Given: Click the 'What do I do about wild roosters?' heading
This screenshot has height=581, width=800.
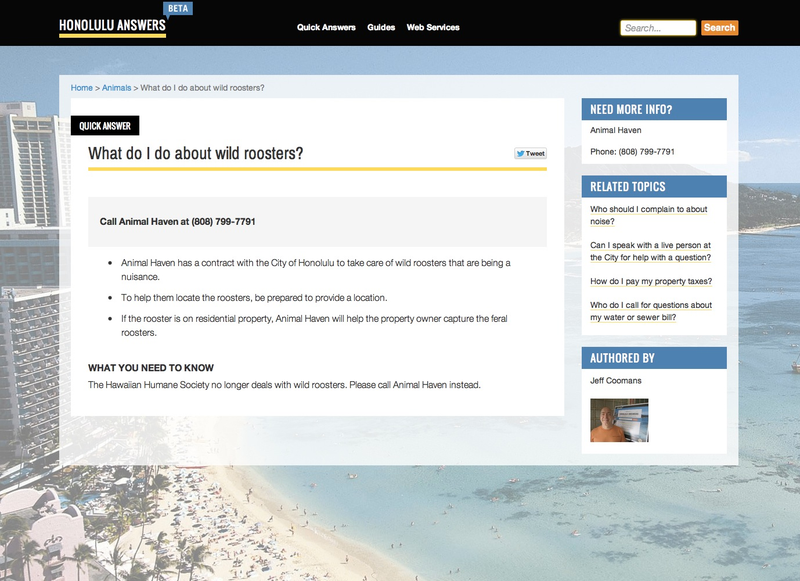Looking at the screenshot, I should point(195,153).
